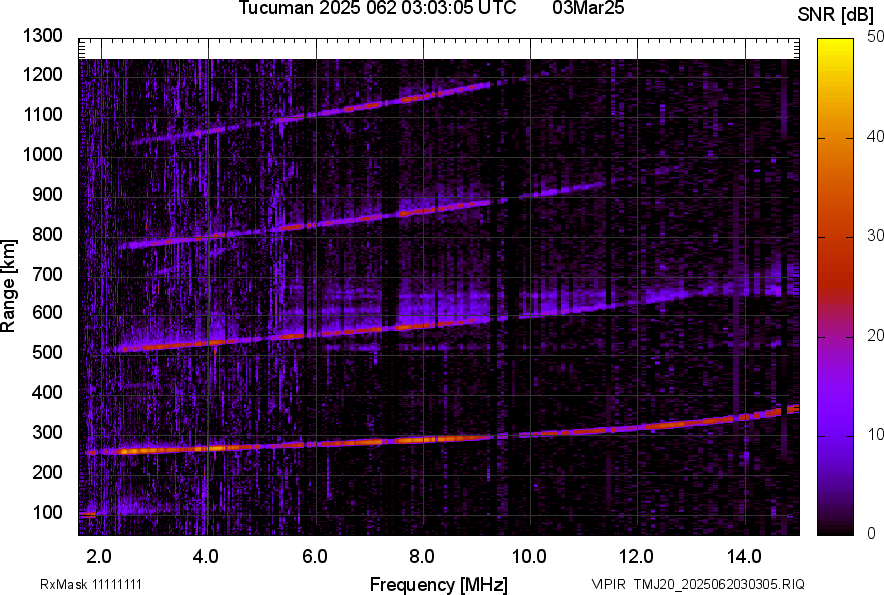Click the x-axis value '4.0'

[206, 557]
